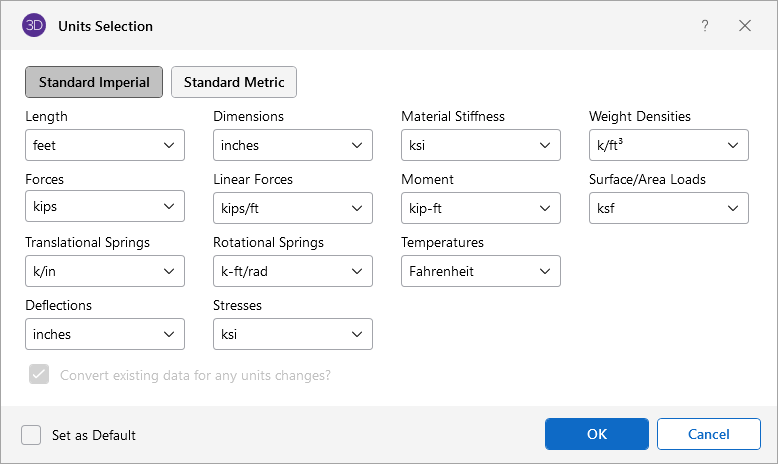Screen dimensions: 778x464
Task: Change the Moment units dropdown
Action: coord(481,208)
